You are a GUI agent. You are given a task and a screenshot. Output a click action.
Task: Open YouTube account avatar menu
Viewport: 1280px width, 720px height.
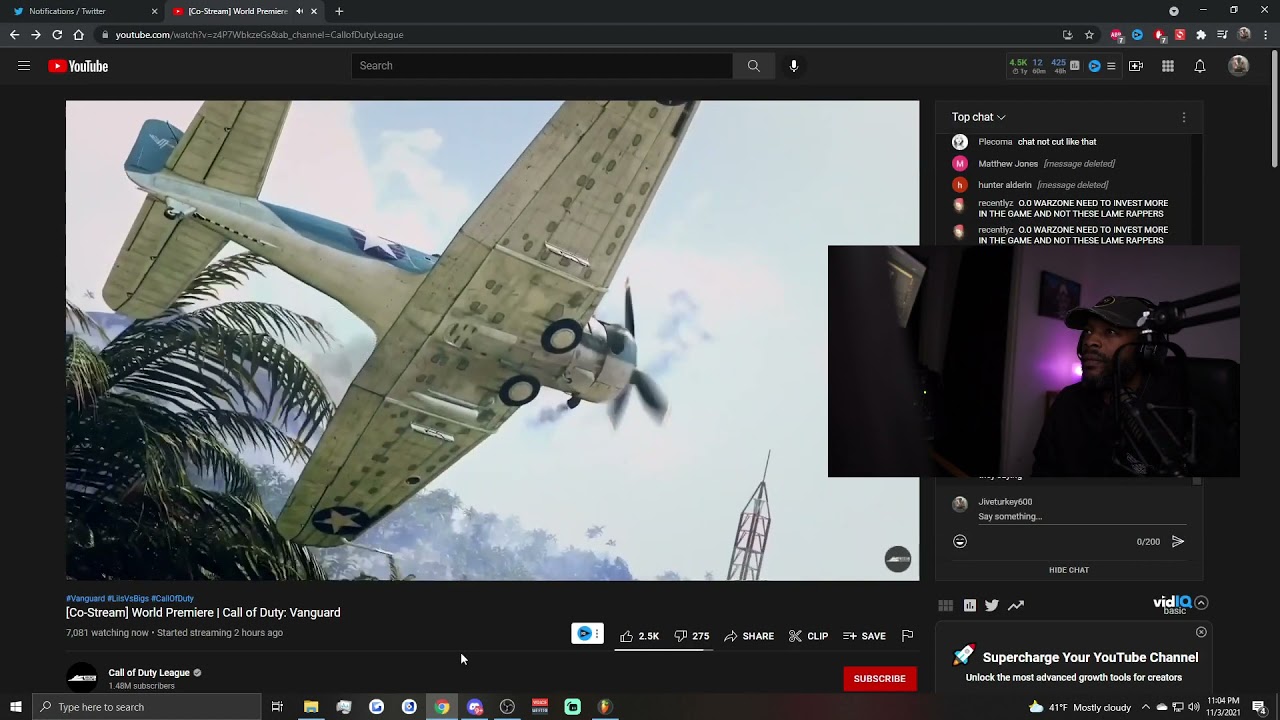pyautogui.click(x=1239, y=66)
